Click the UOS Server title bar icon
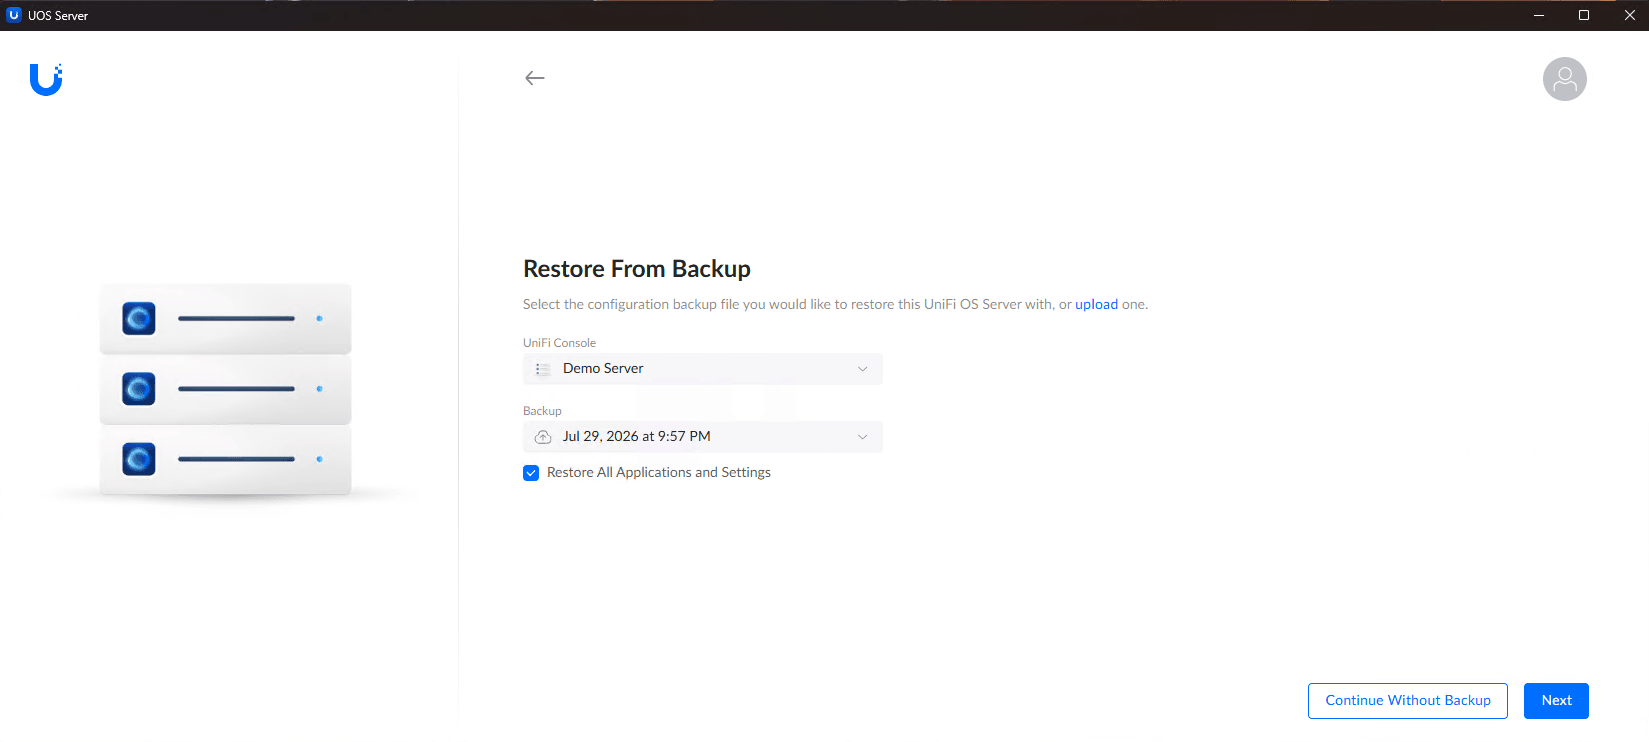The height and width of the screenshot is (742, 1649). (14, 15)
